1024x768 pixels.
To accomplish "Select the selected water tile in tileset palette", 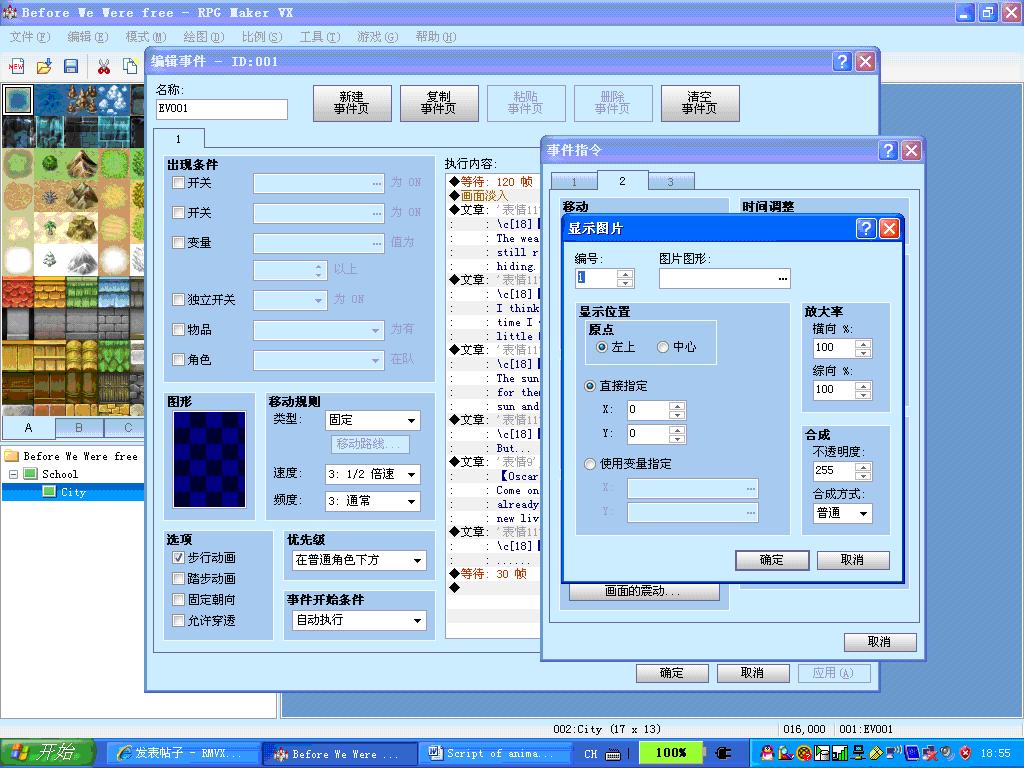I will click(x=18, y=99).
